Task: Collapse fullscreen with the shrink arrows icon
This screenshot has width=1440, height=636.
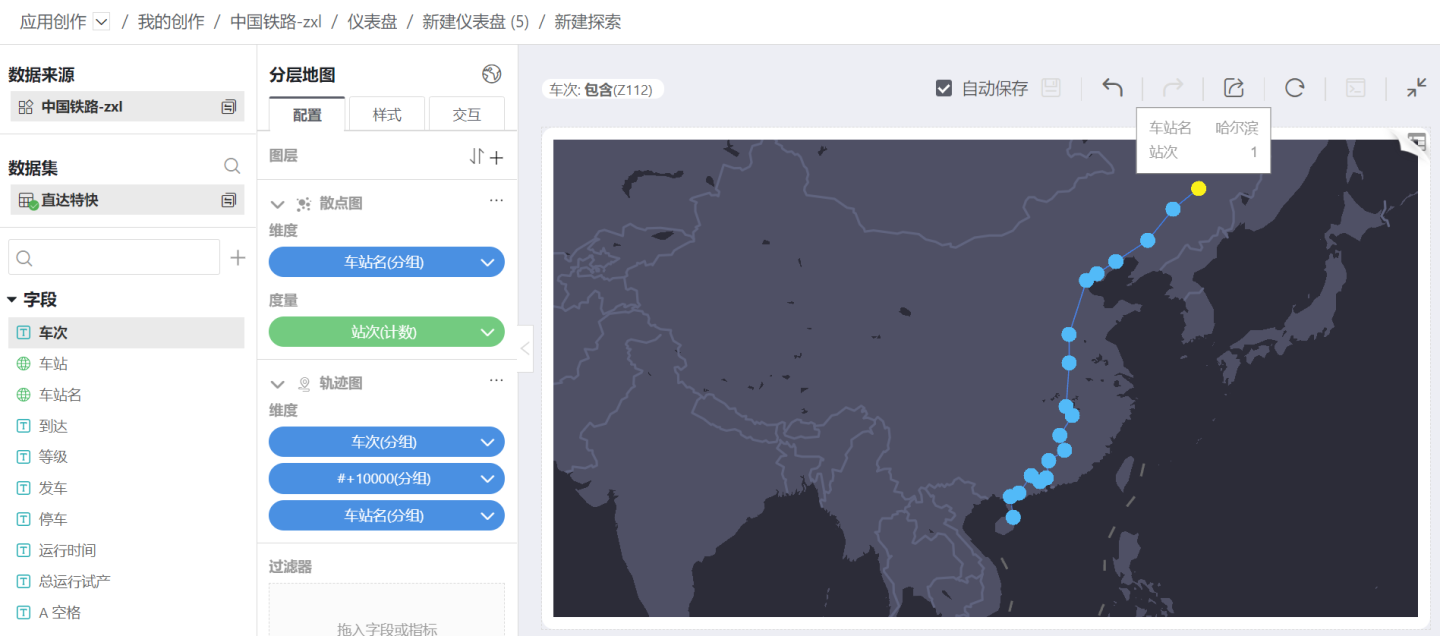Action: (x=1416, y=88)
